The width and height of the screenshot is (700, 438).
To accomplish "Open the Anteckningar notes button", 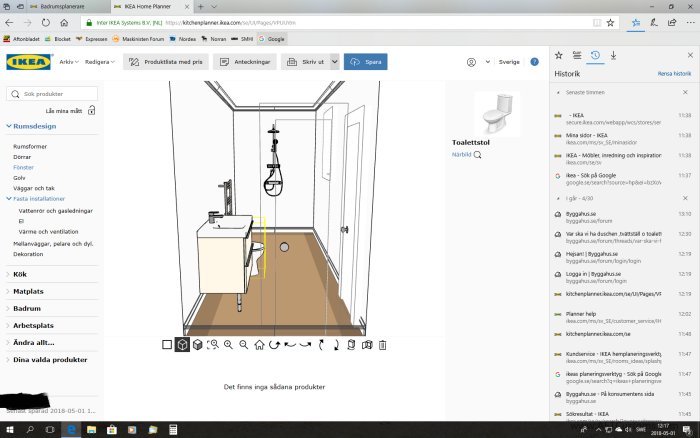I will (x=245, y=62).
